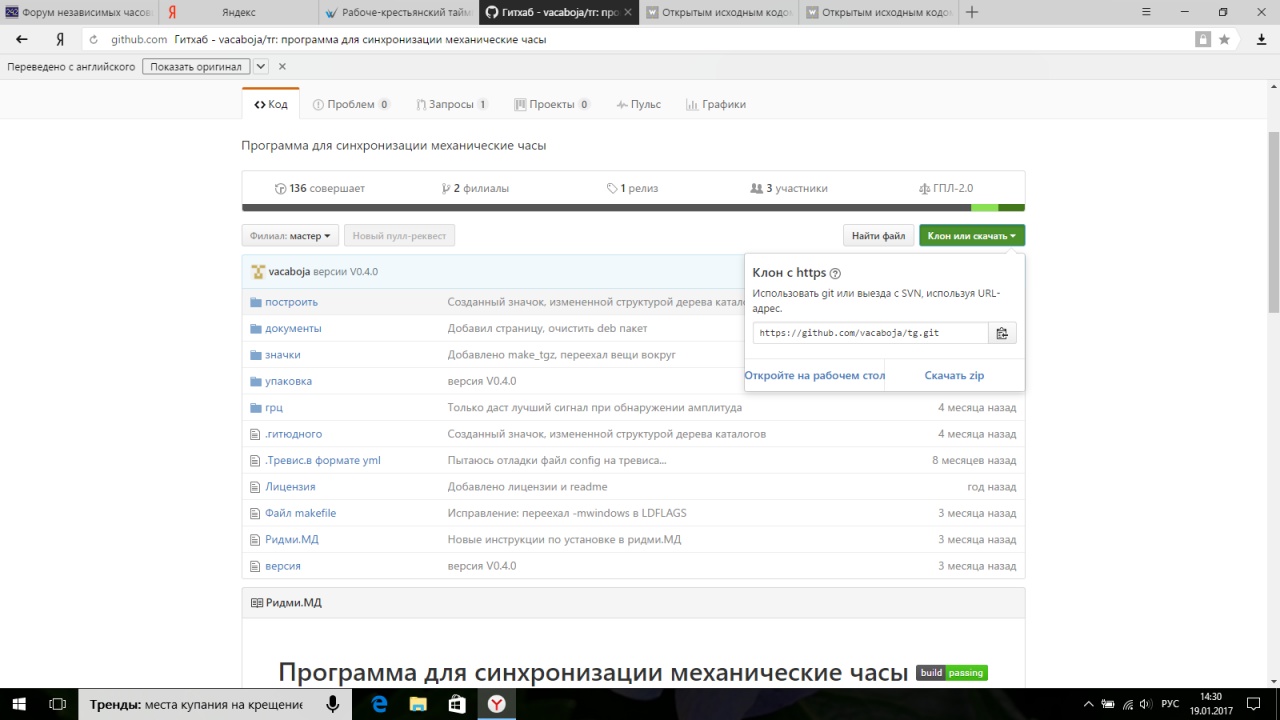Copy the clone URL to clipboard
This screenshot has height=720, width=1280.
pyautogui.click(x=1002, y=333)
